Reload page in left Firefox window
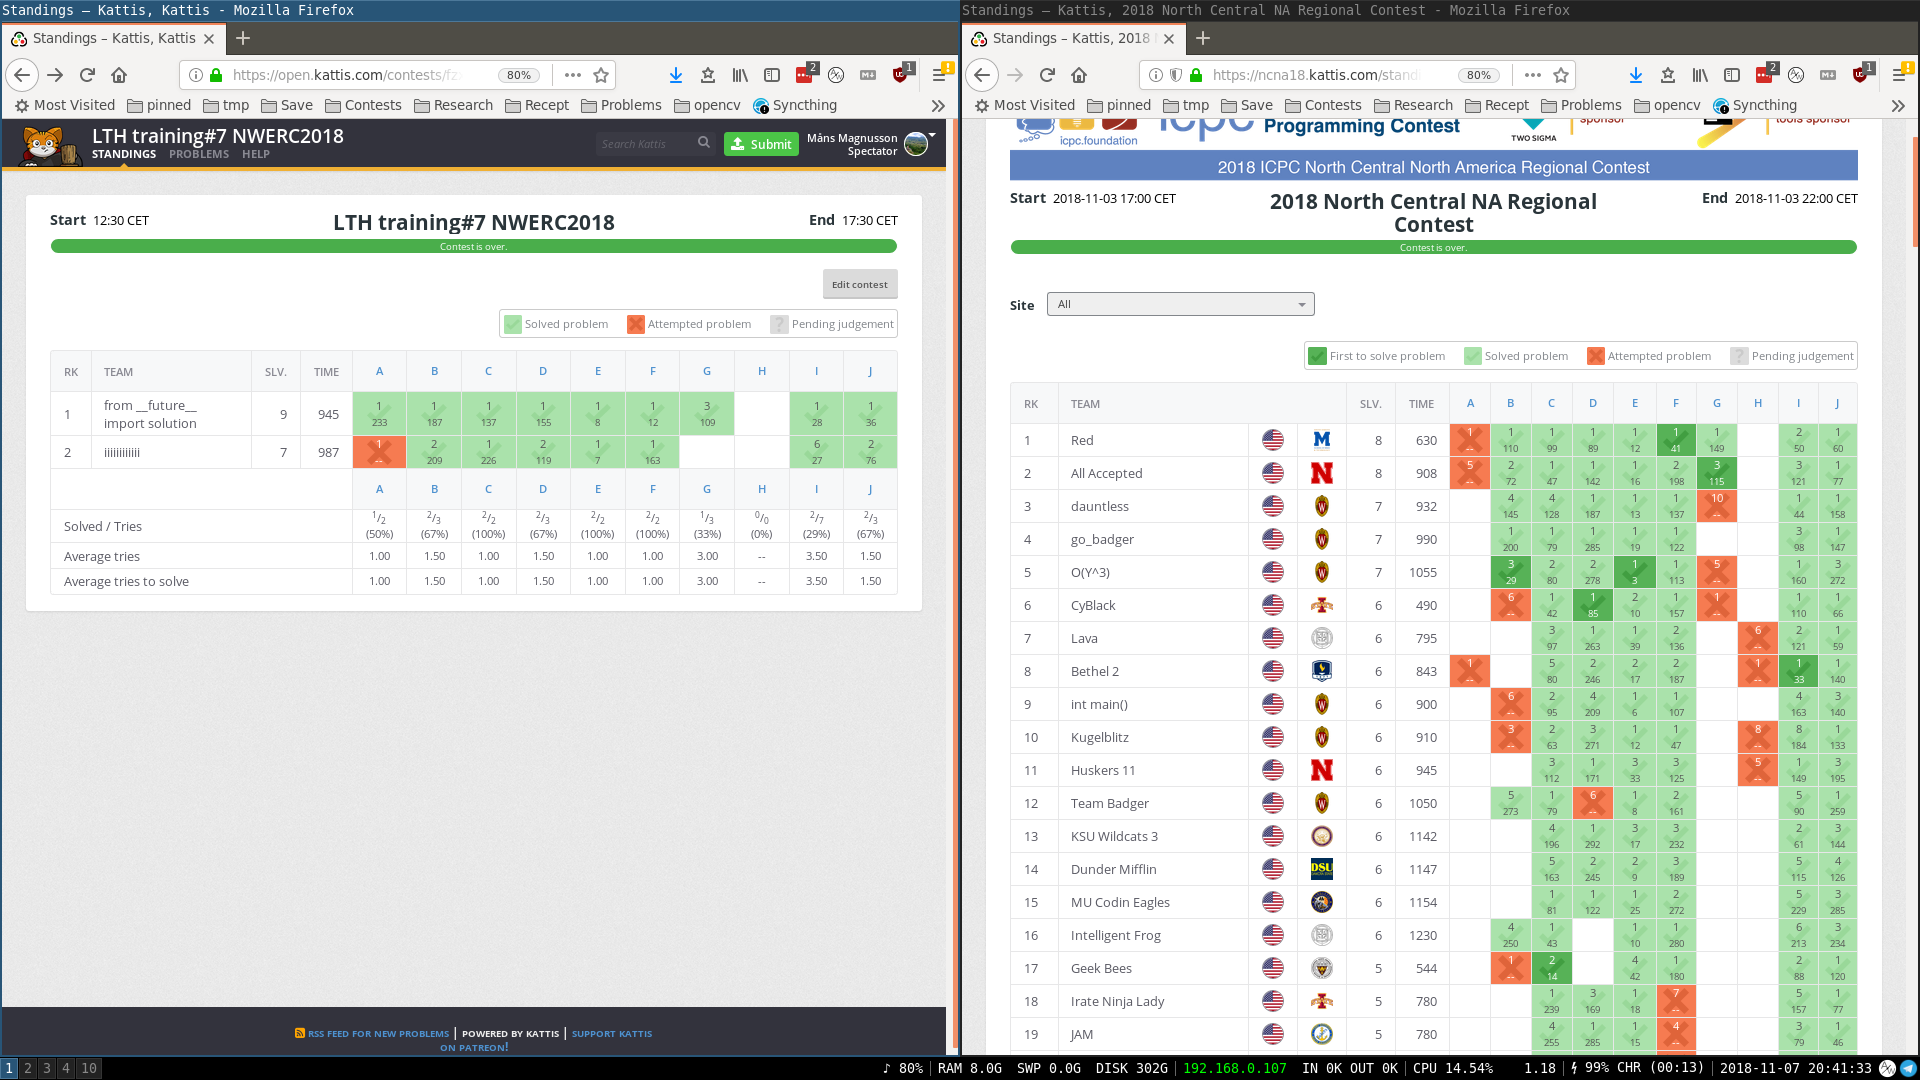The width and height of the screenshot is (1920, 1080). coord(87,75)
